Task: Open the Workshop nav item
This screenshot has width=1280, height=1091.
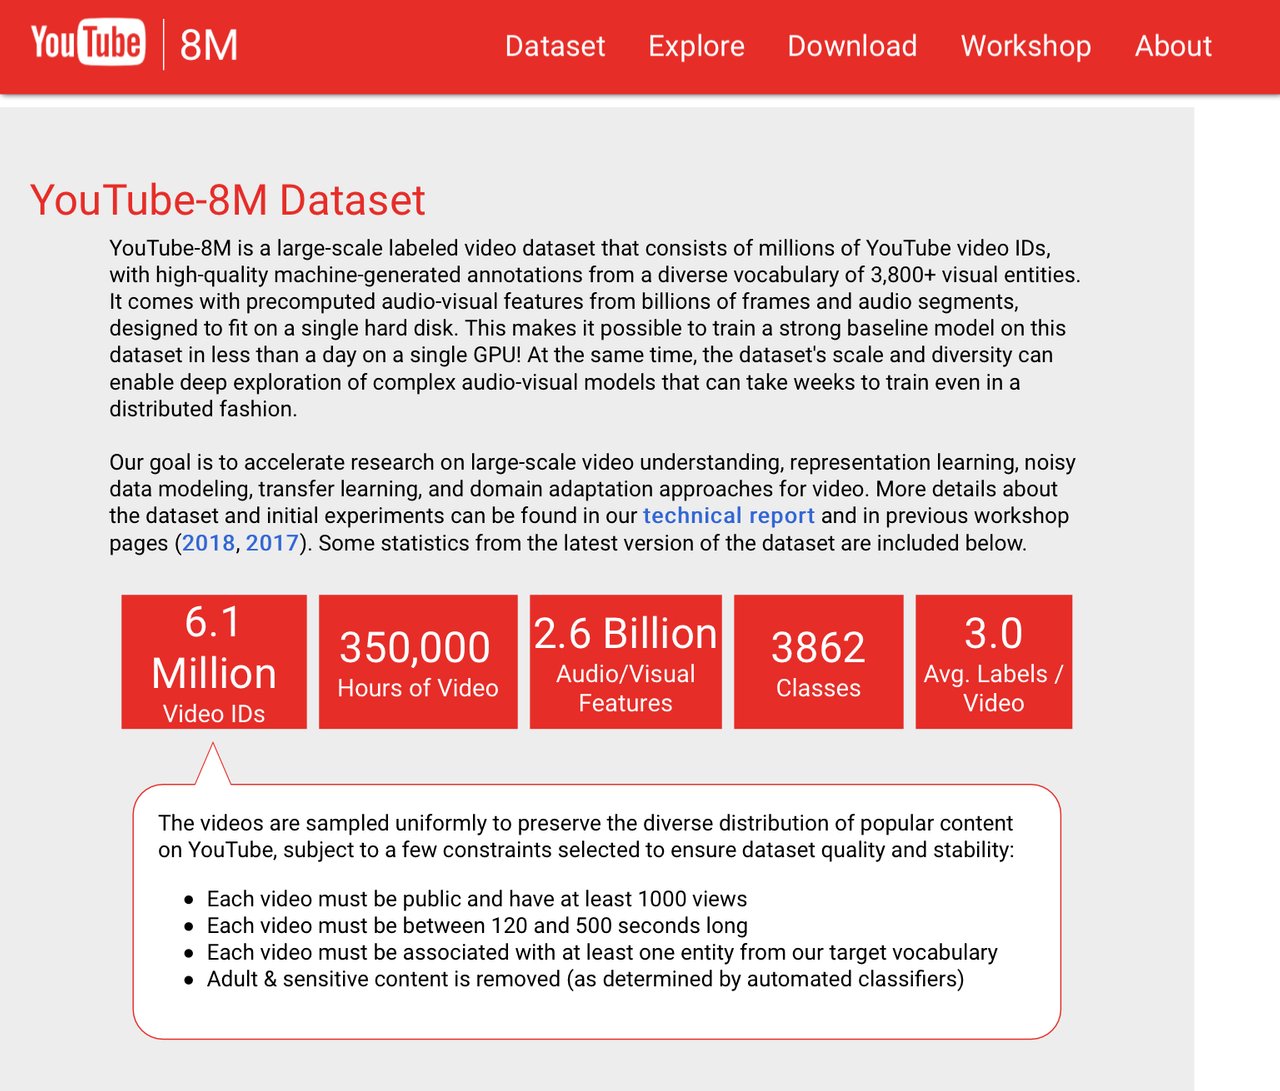Action: coord(1026,46)
